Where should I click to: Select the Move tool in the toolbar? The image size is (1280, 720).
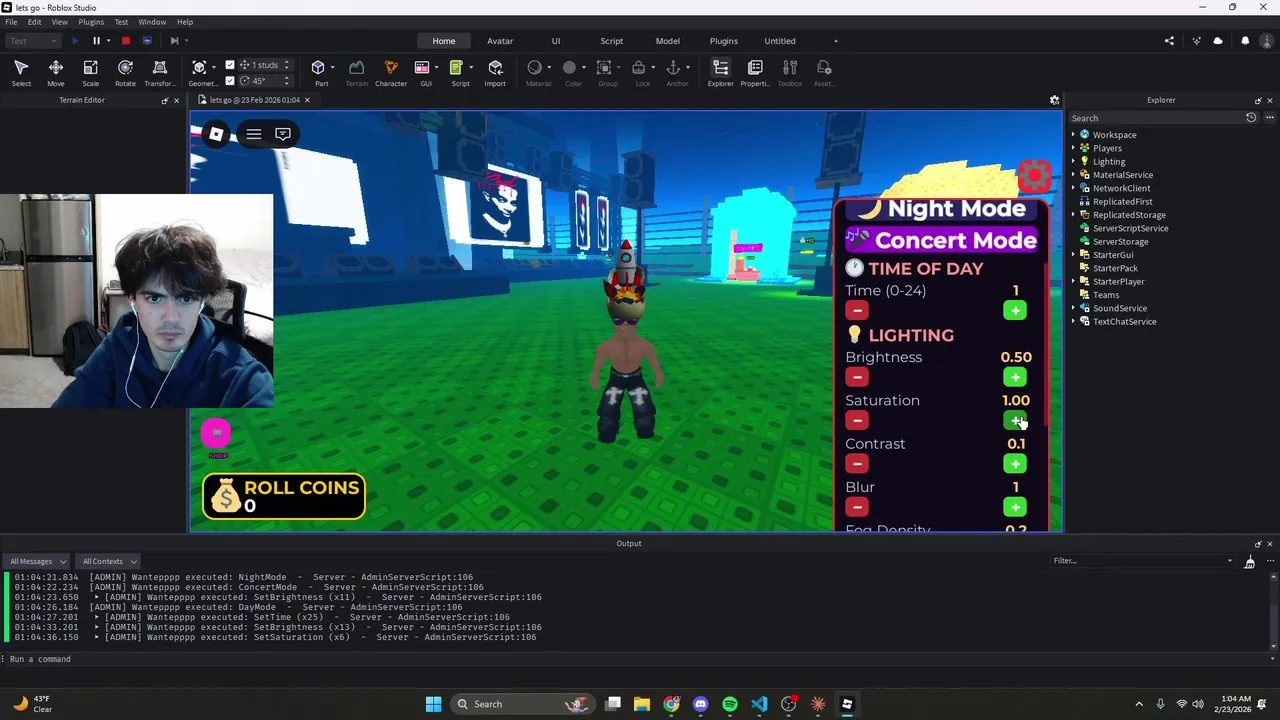click(x=56, y=72)
